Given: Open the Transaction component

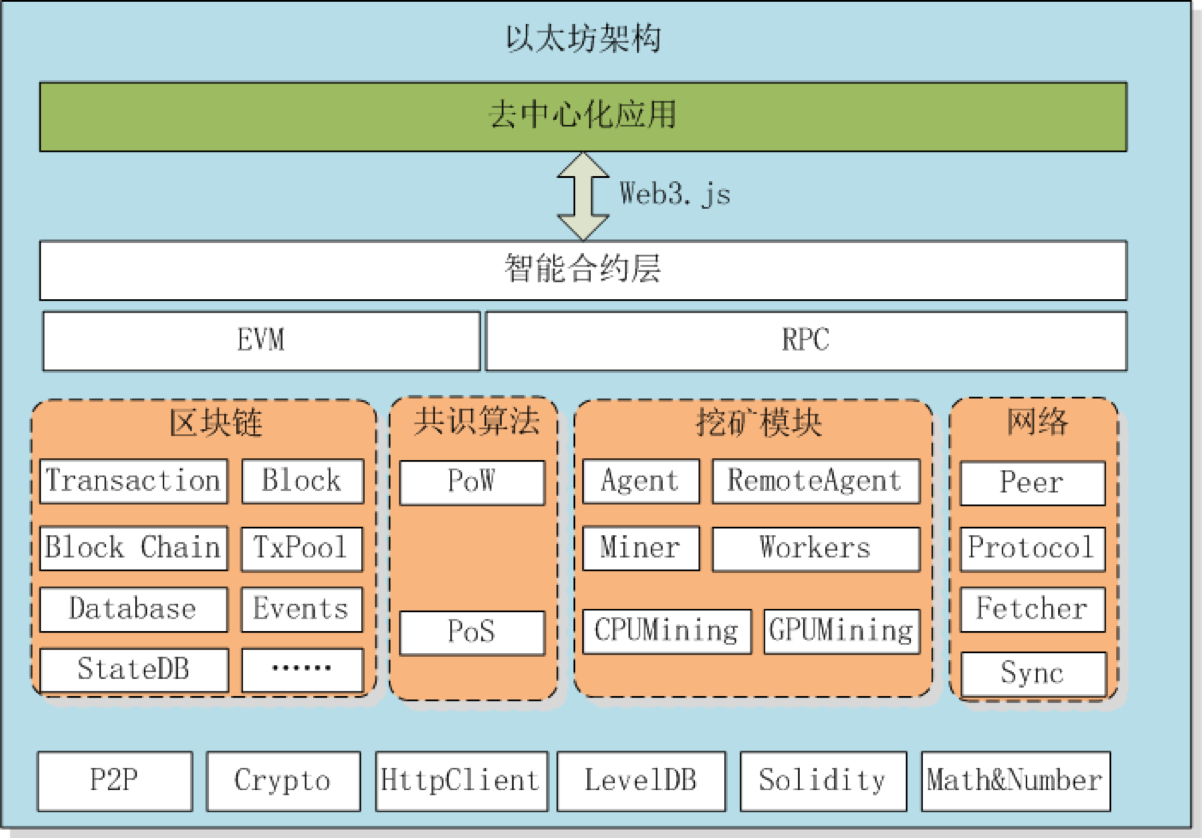Looking at the screenshot, I should point(133,481).
